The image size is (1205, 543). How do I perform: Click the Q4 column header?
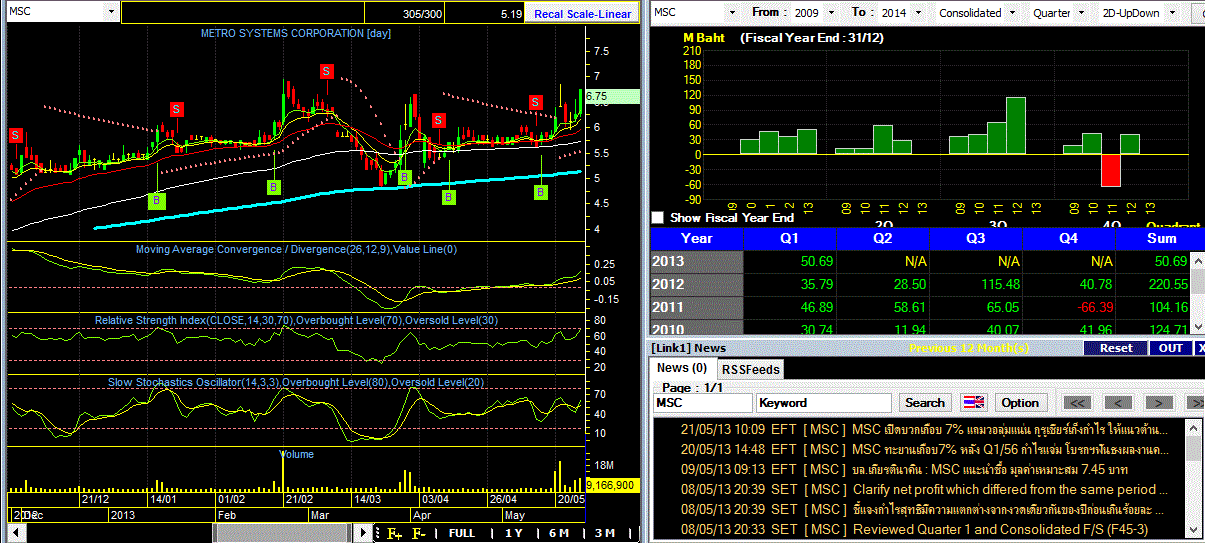click(1069, 239)
